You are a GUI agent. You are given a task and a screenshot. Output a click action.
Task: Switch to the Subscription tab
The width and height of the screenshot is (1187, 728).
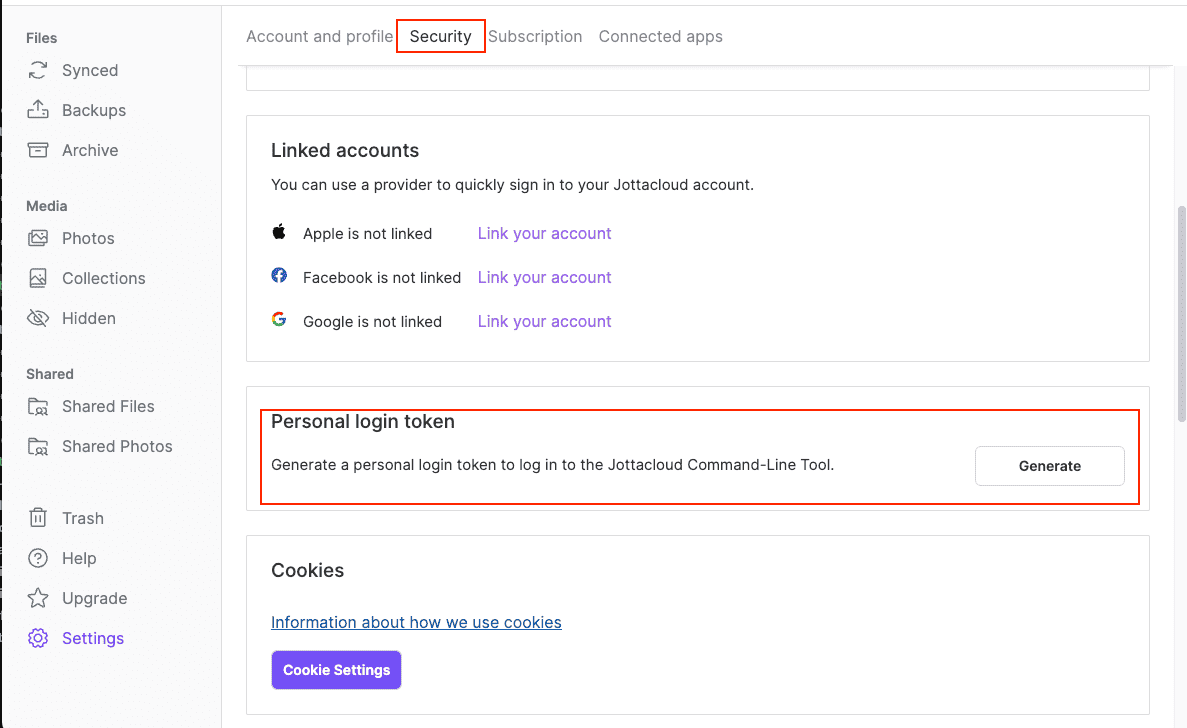pyautogui.click(x=535, y=36)
